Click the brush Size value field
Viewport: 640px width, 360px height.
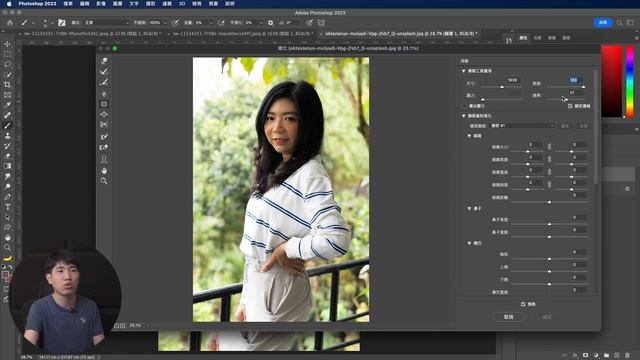(513, 80)
